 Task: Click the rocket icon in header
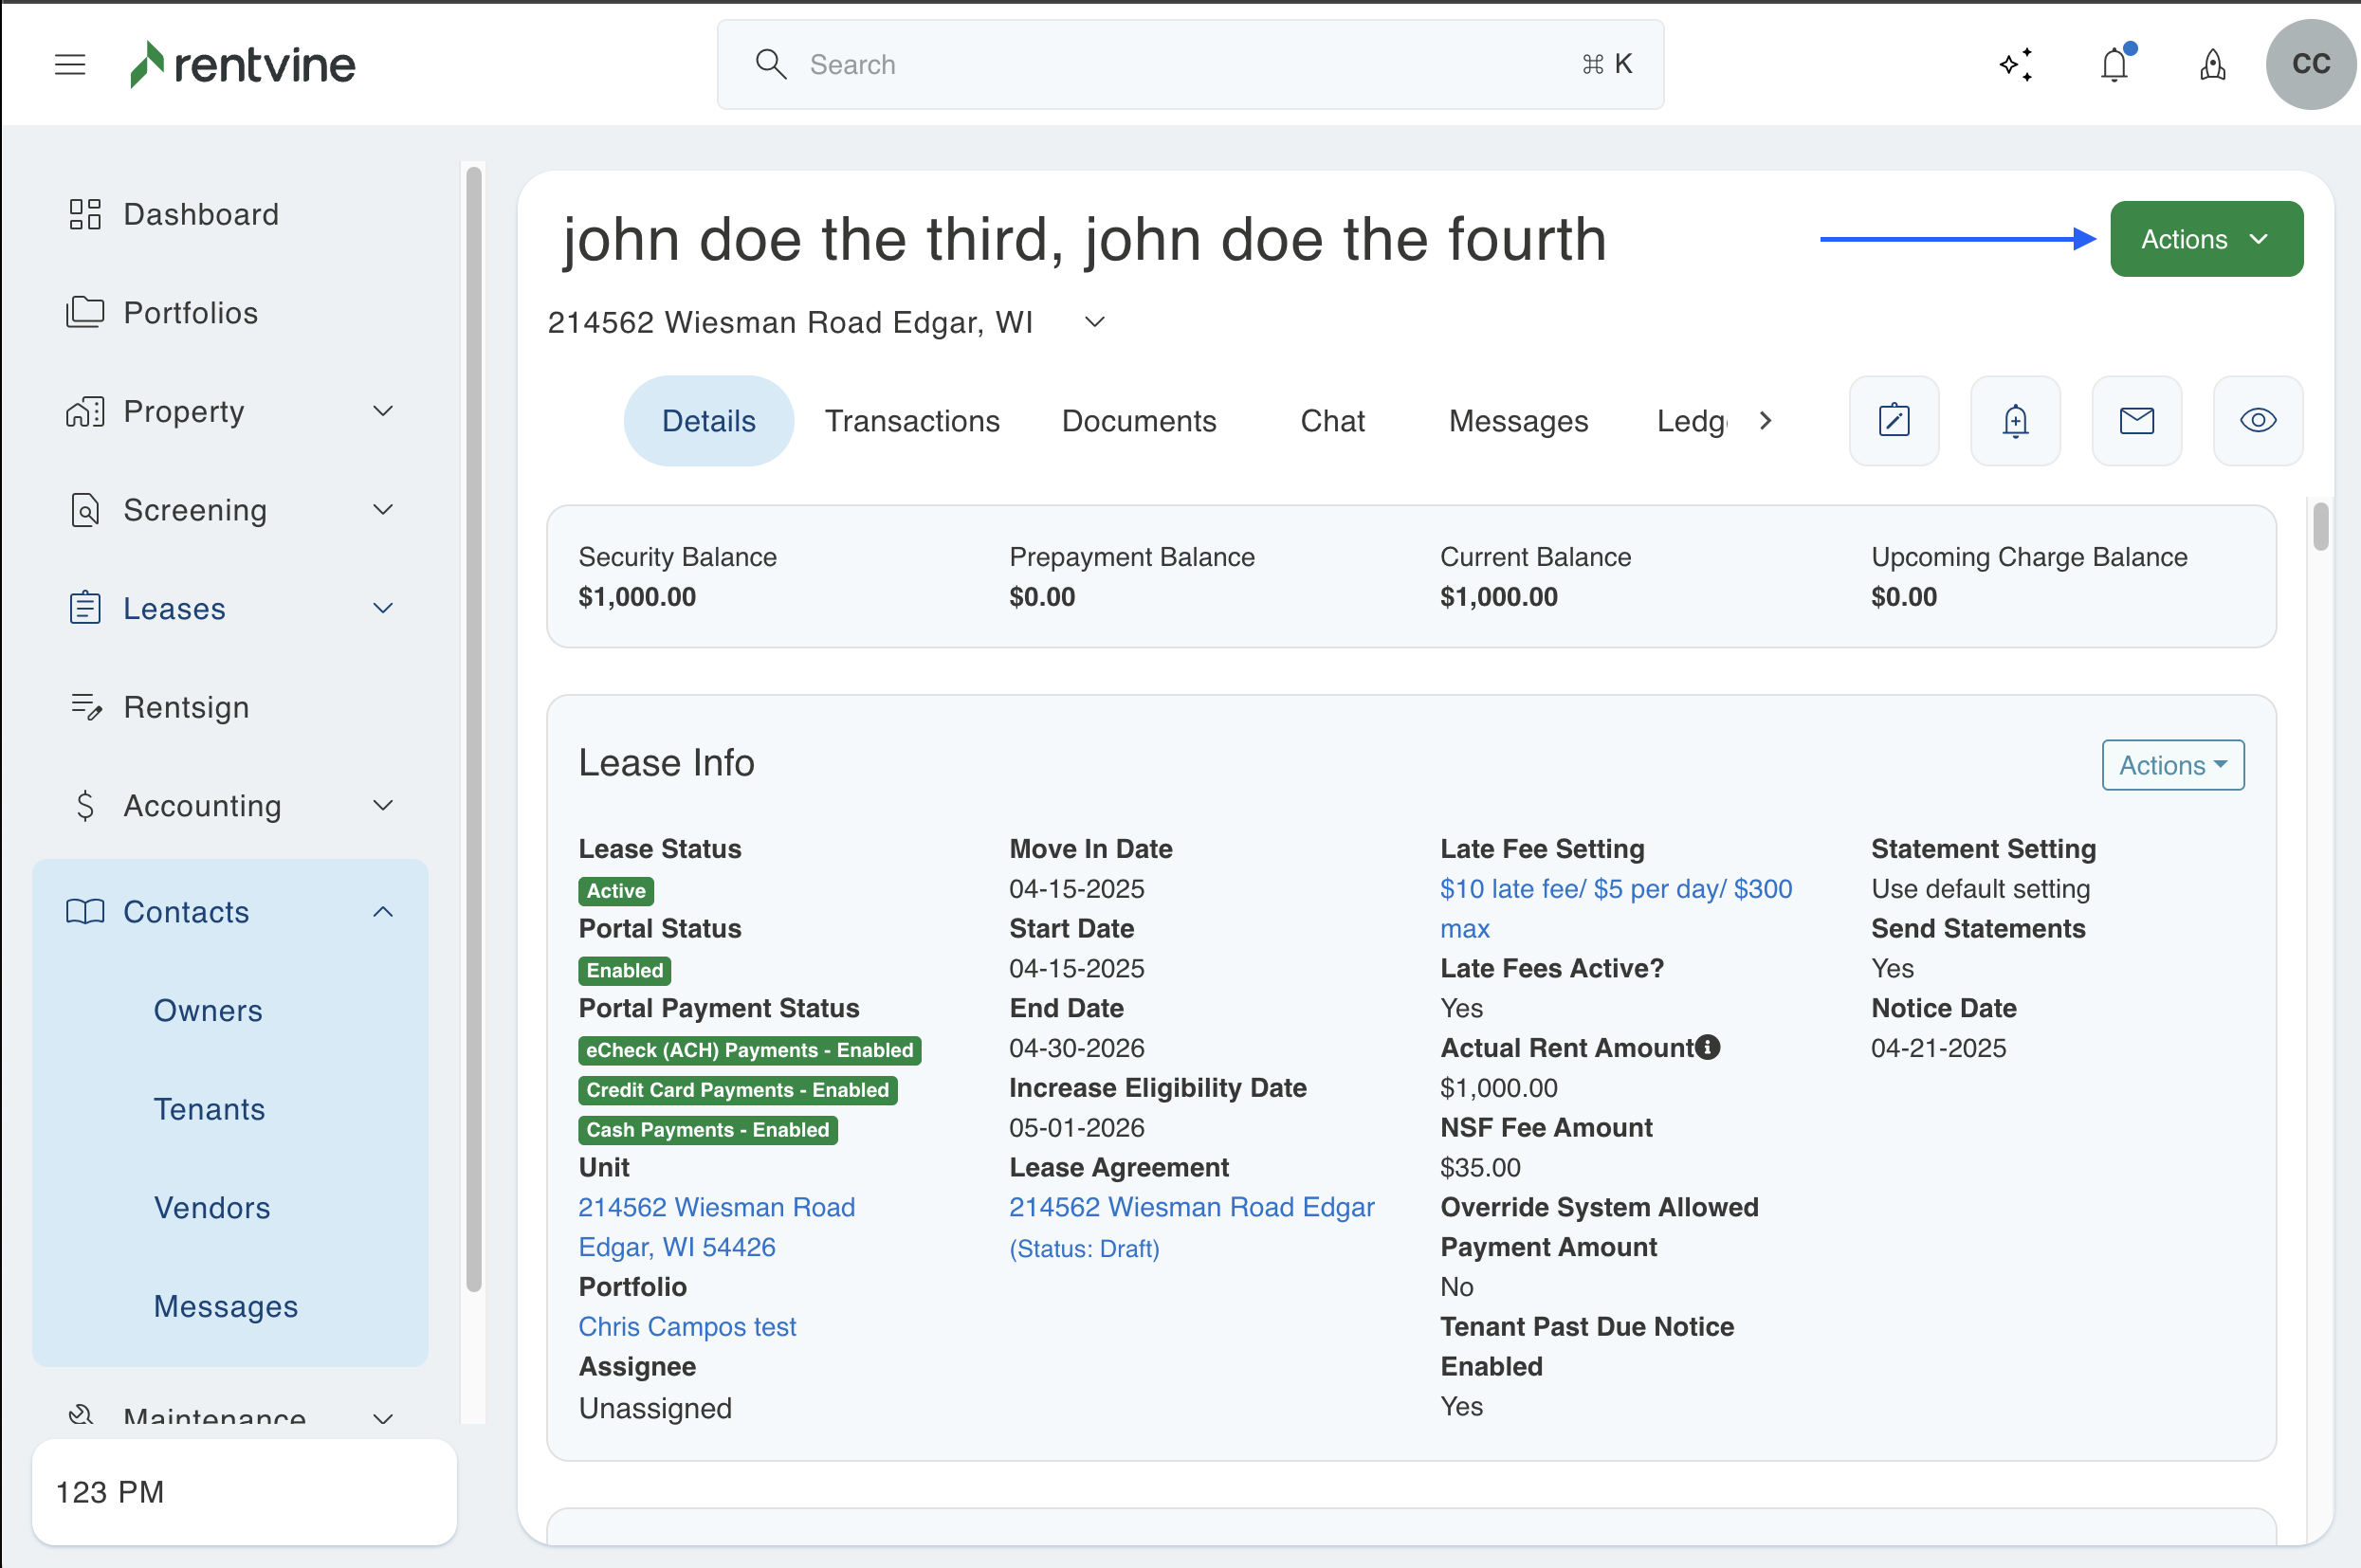[2212, 65]
